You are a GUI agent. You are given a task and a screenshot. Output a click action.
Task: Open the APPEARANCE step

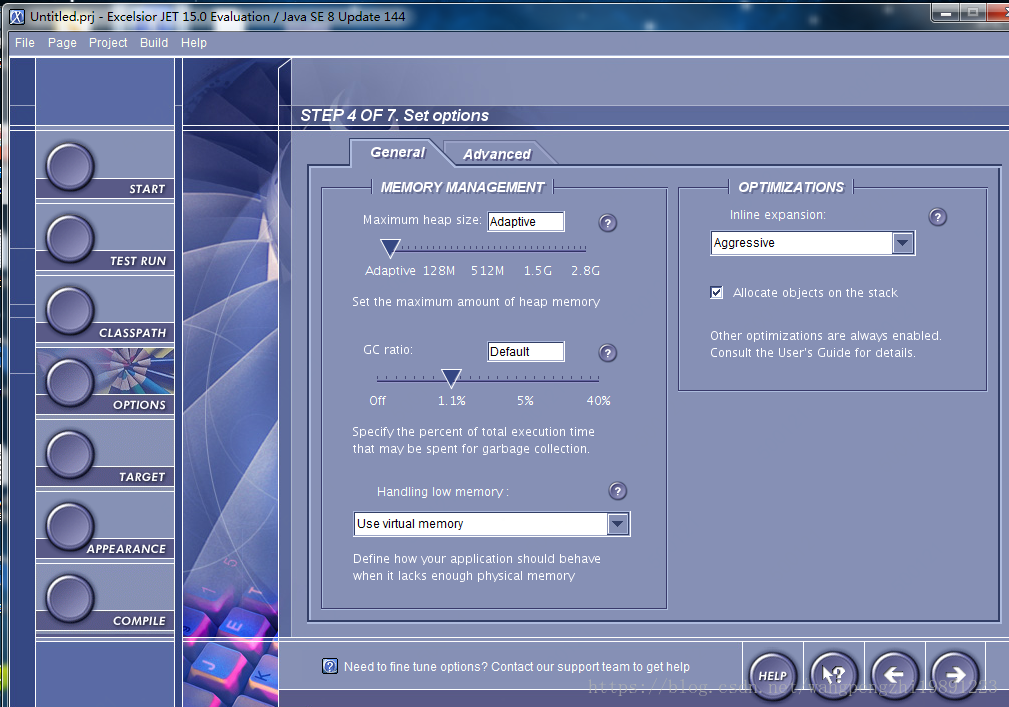(69, 526)
